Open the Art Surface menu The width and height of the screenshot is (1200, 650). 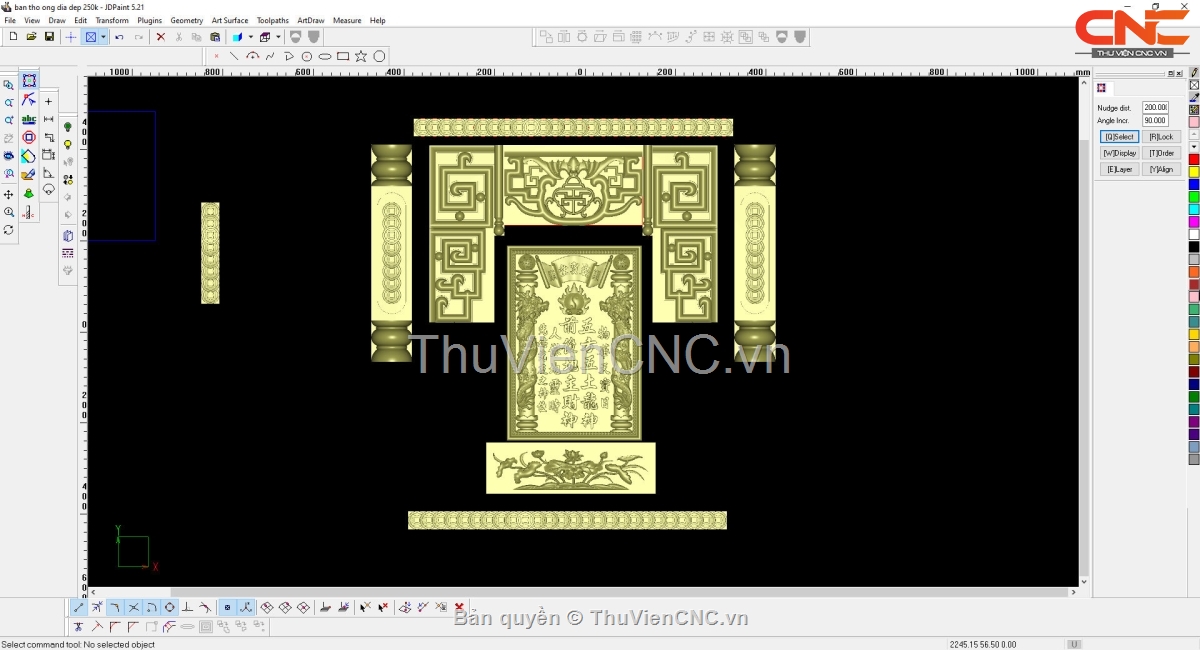pyautogui.click(x=229, y=20)
